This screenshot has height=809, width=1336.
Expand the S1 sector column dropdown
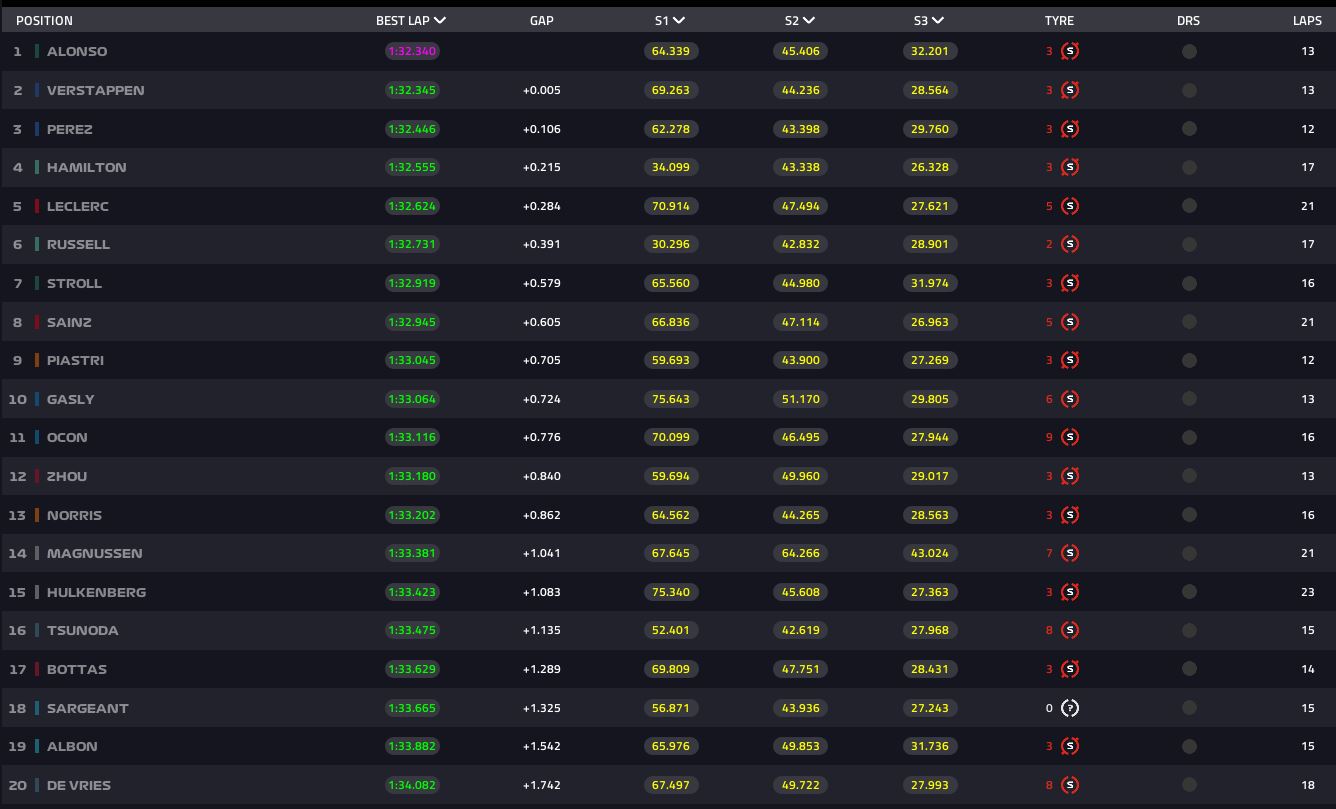coord(679,20)
